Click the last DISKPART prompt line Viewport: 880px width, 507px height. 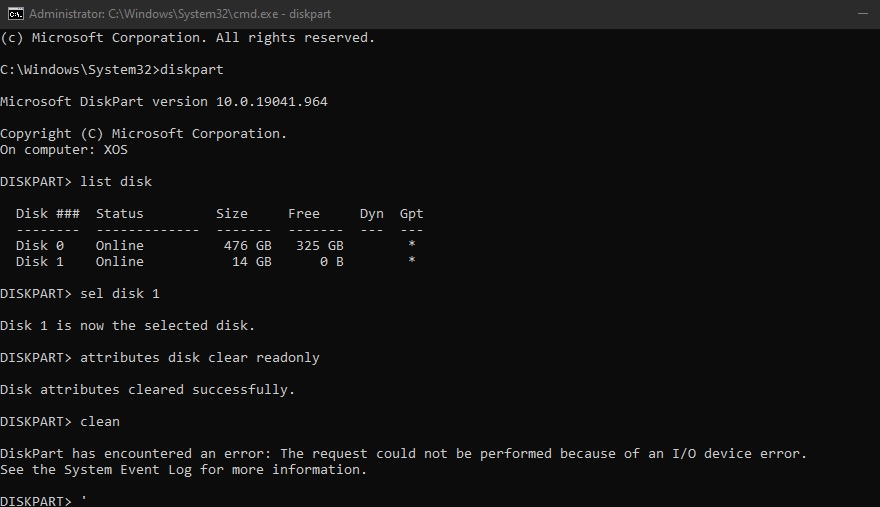(x=44, y=500)
